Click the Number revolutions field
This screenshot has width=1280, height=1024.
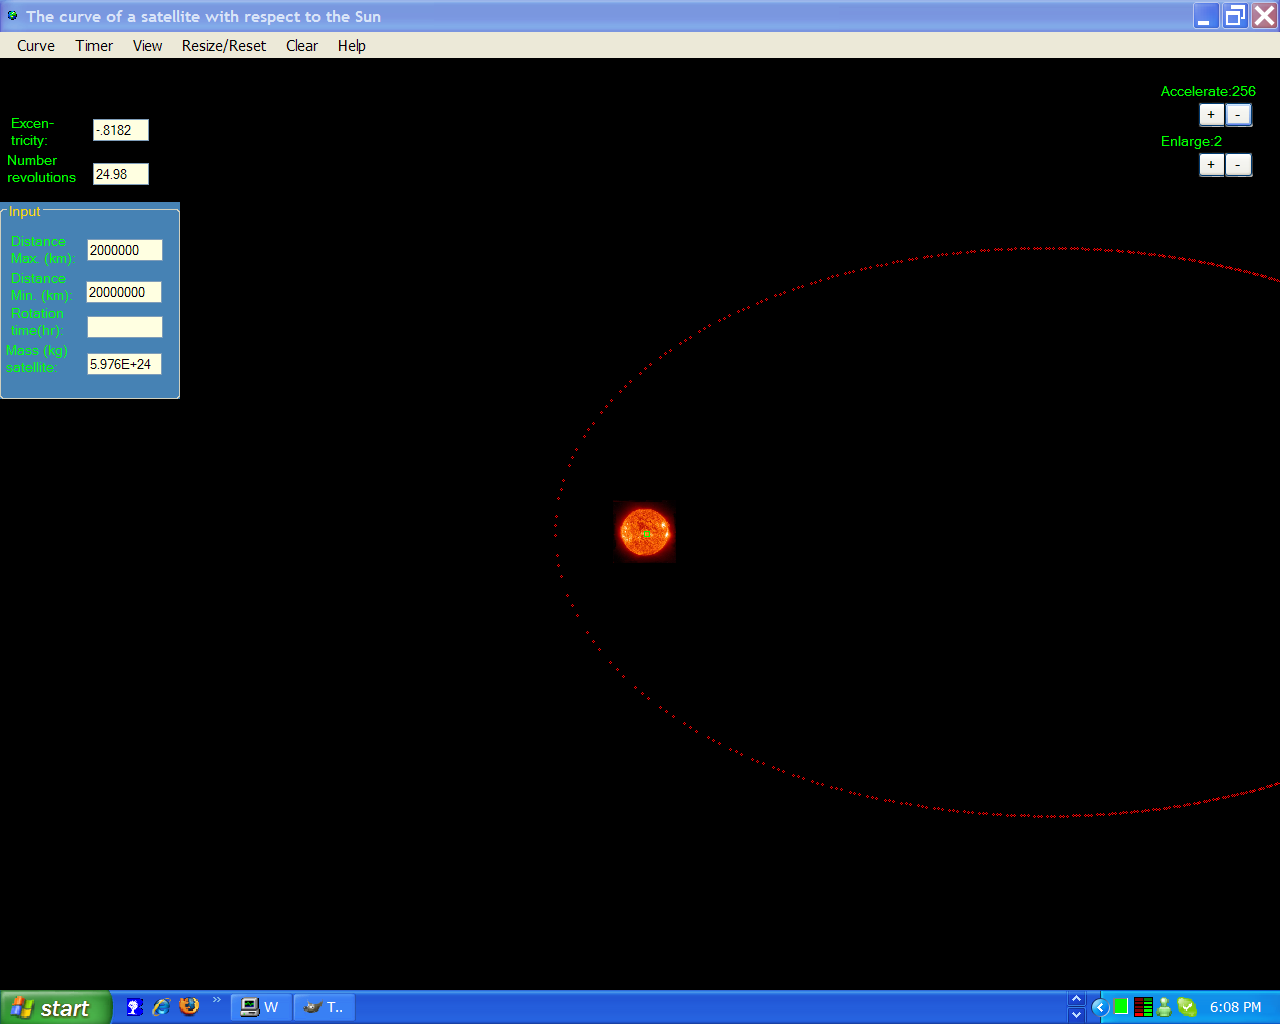click(121, 174)
